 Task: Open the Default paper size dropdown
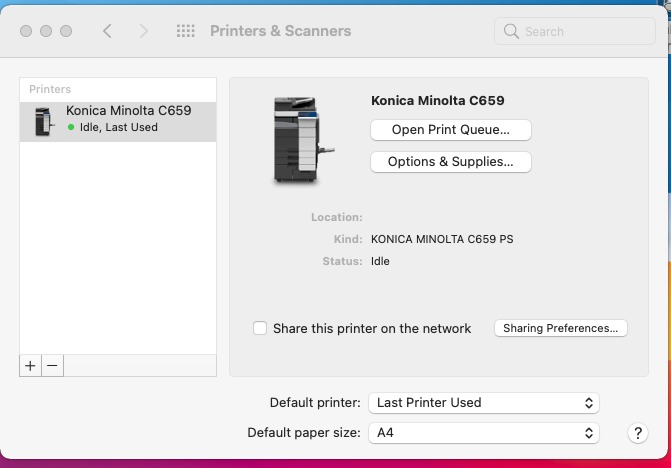[483, 433]
